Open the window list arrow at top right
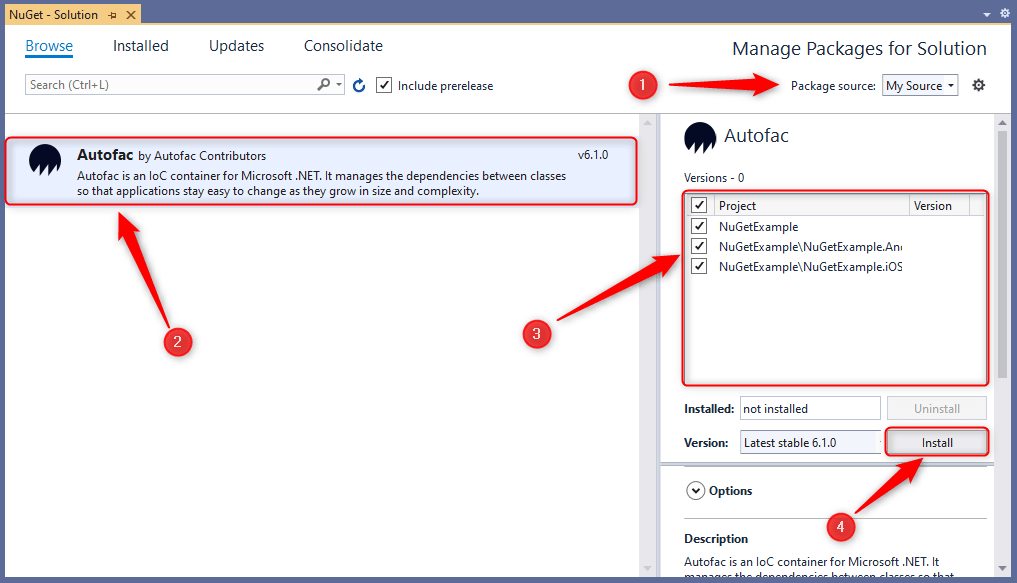The height and width of the screenshot is (583, 1017). point(988,14)
